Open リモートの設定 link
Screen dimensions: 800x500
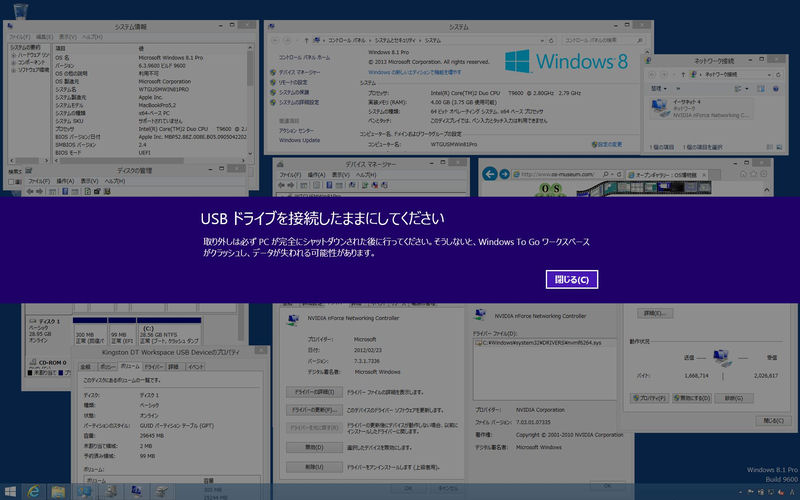(x=293, y=82)
